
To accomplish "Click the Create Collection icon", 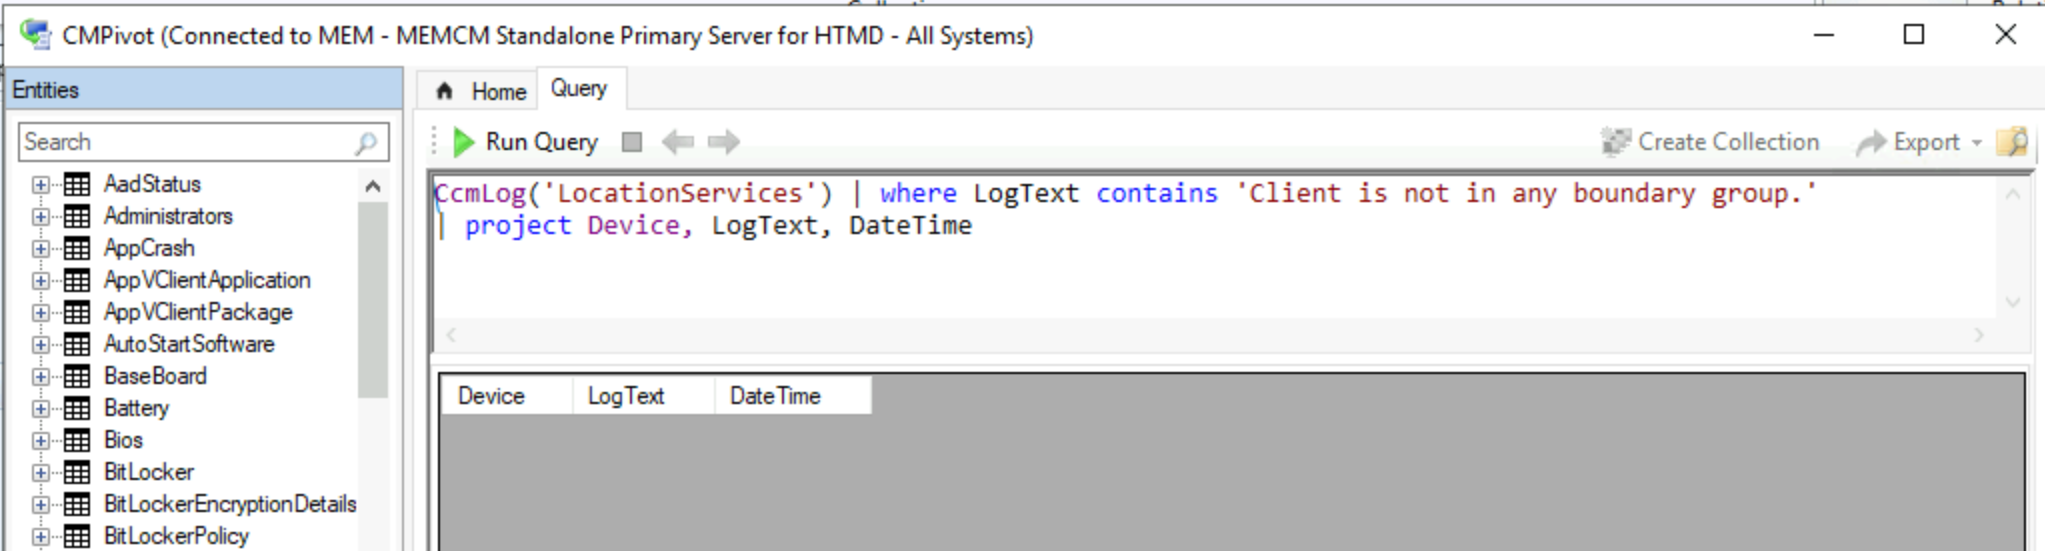I will coord(1615,142).
